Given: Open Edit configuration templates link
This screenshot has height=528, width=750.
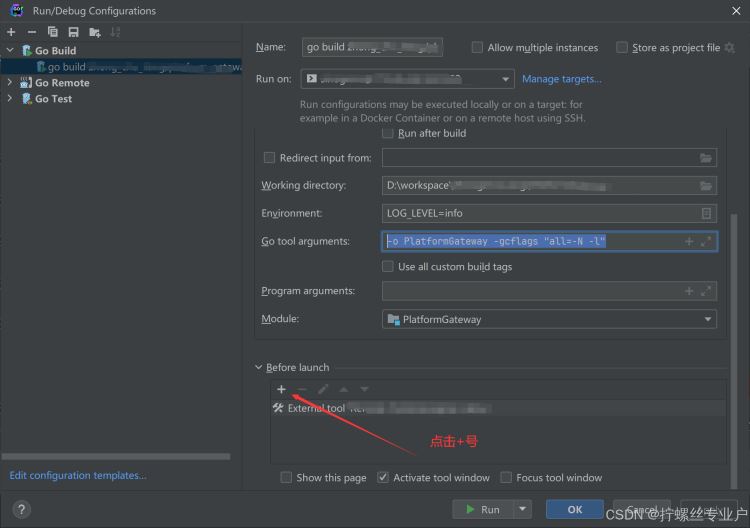Looking at the screenshot, I should 78,475.
